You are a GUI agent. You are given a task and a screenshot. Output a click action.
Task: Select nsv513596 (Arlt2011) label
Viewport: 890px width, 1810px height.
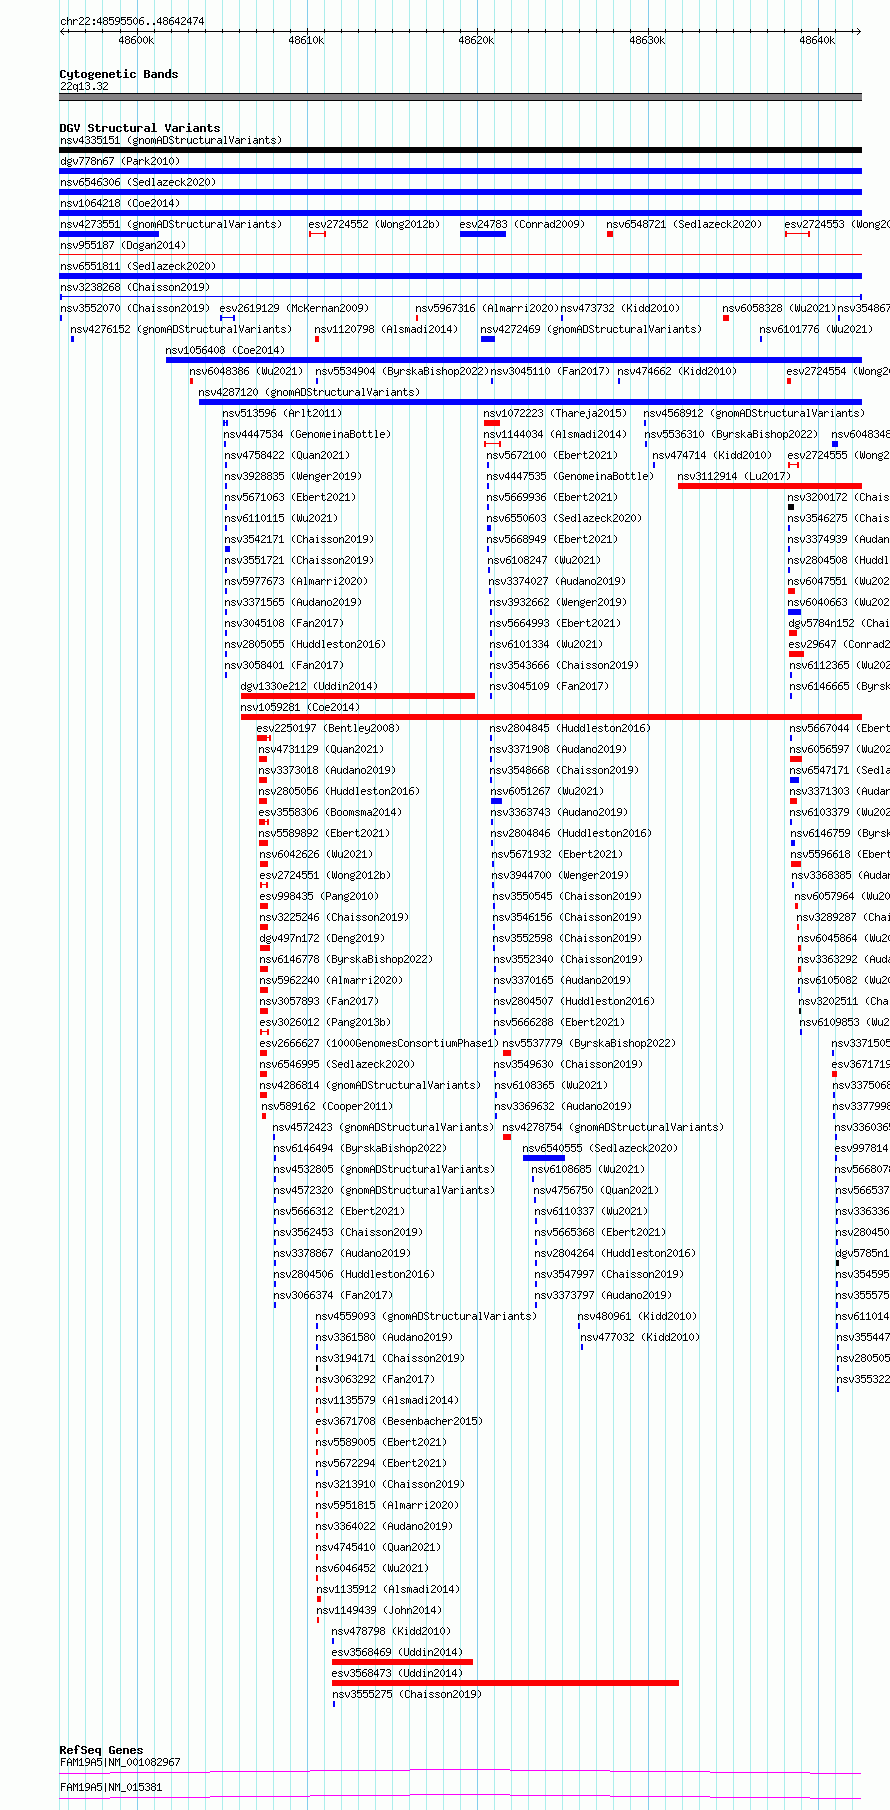(x=282, y=413)
